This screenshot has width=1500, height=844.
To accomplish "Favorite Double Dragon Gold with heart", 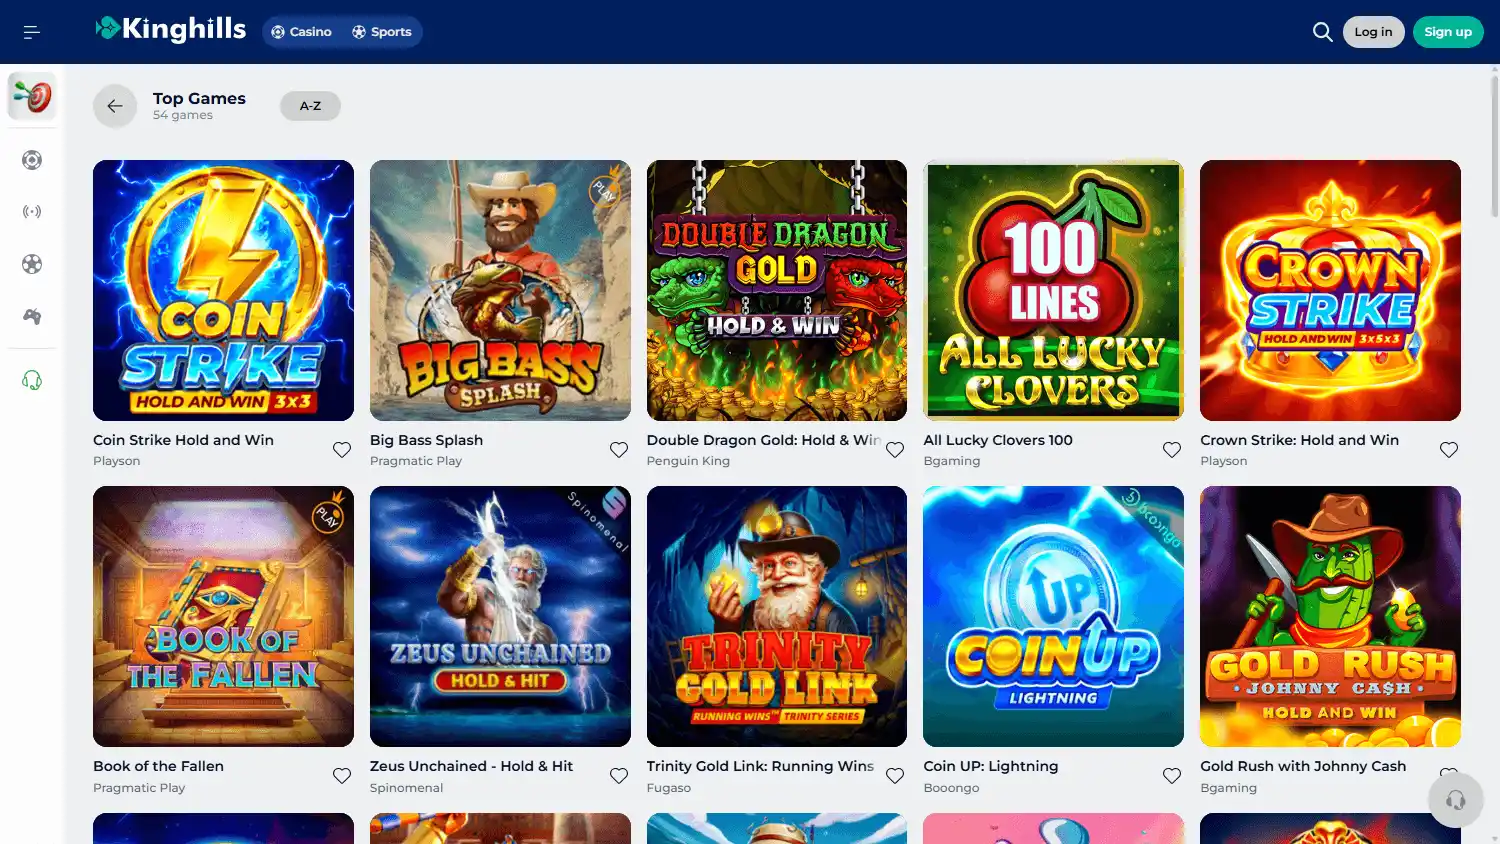I will (x=895, y=450).
